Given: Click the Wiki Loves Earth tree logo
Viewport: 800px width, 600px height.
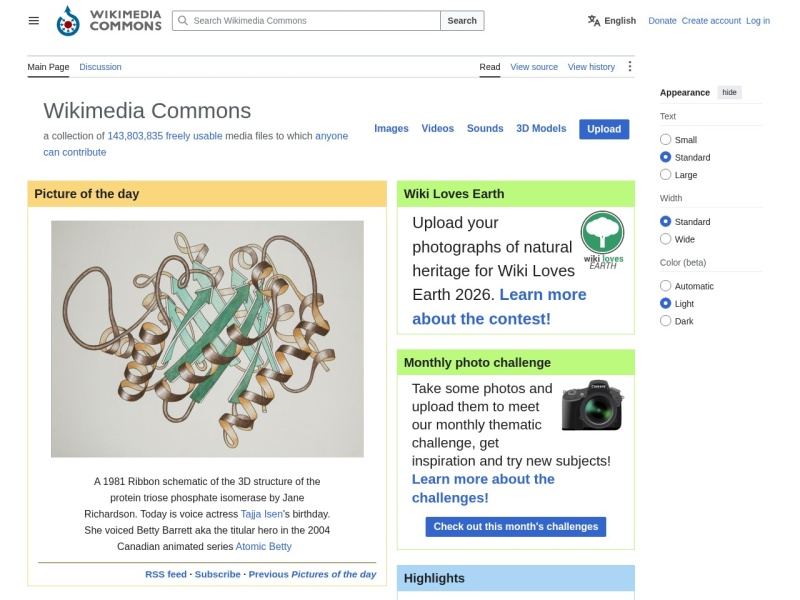Looking at the screenshot, I should click(603, 240).
